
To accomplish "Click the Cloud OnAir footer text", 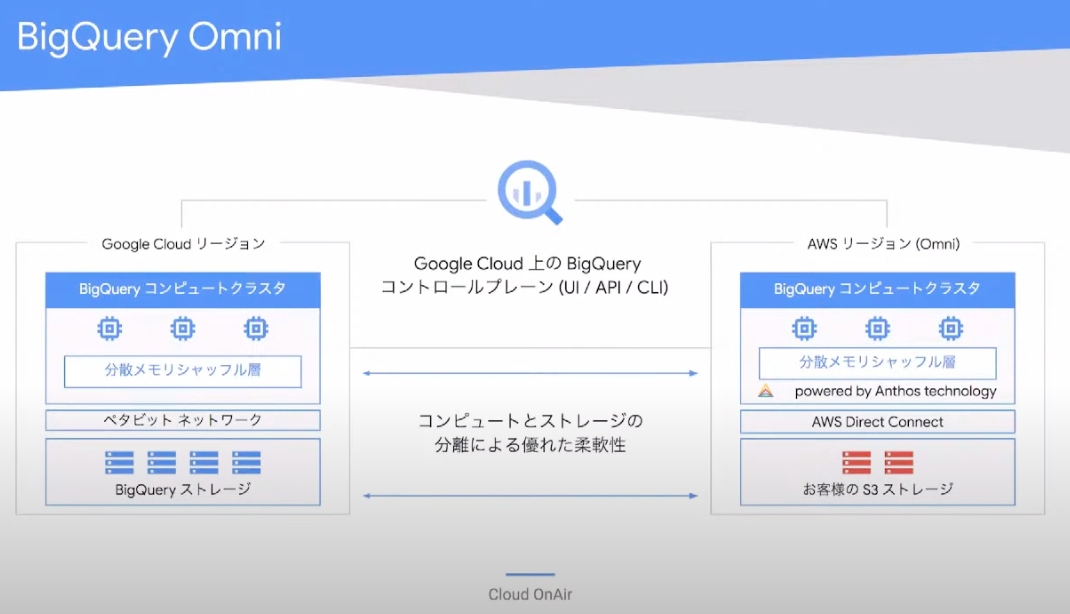I will 530,594.
